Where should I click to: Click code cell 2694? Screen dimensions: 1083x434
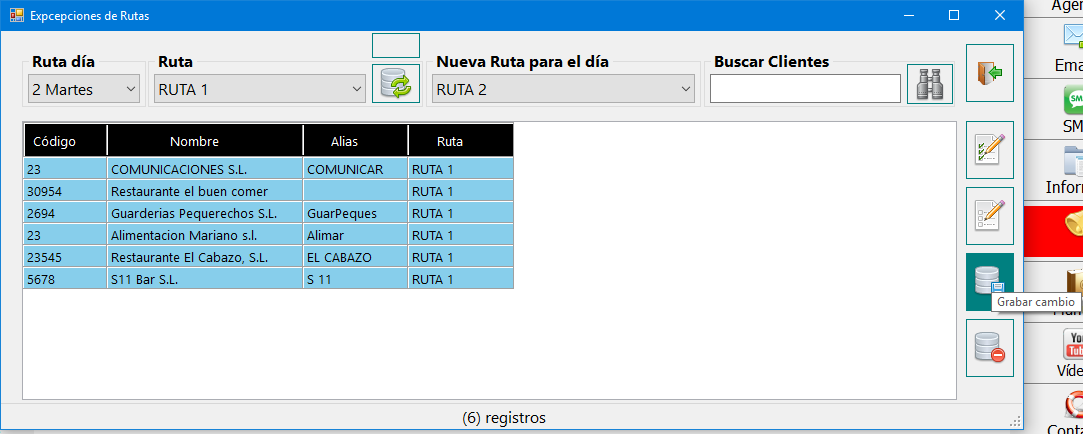65,214
